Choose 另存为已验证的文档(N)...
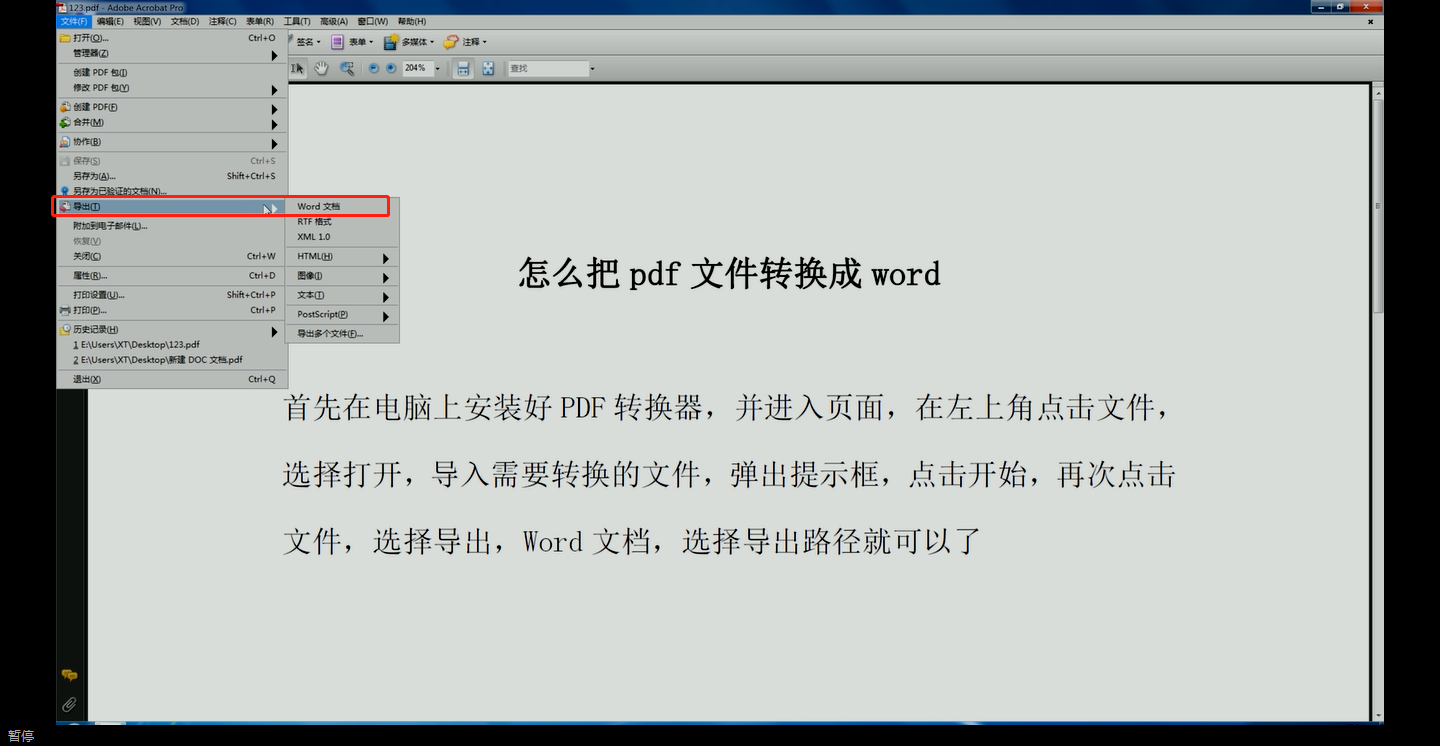 coord(172,191)
